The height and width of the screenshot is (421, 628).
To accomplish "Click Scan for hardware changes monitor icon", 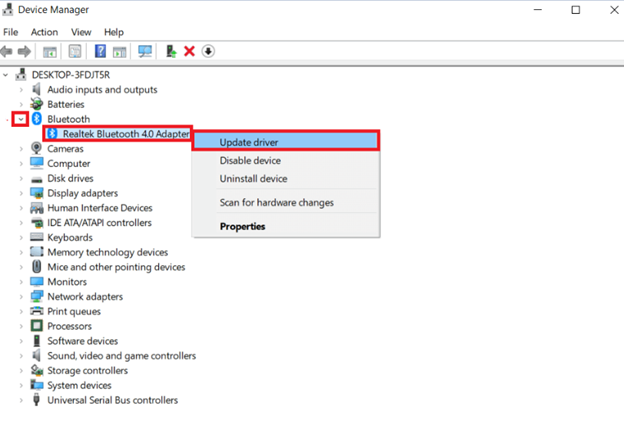I will 145,51.
